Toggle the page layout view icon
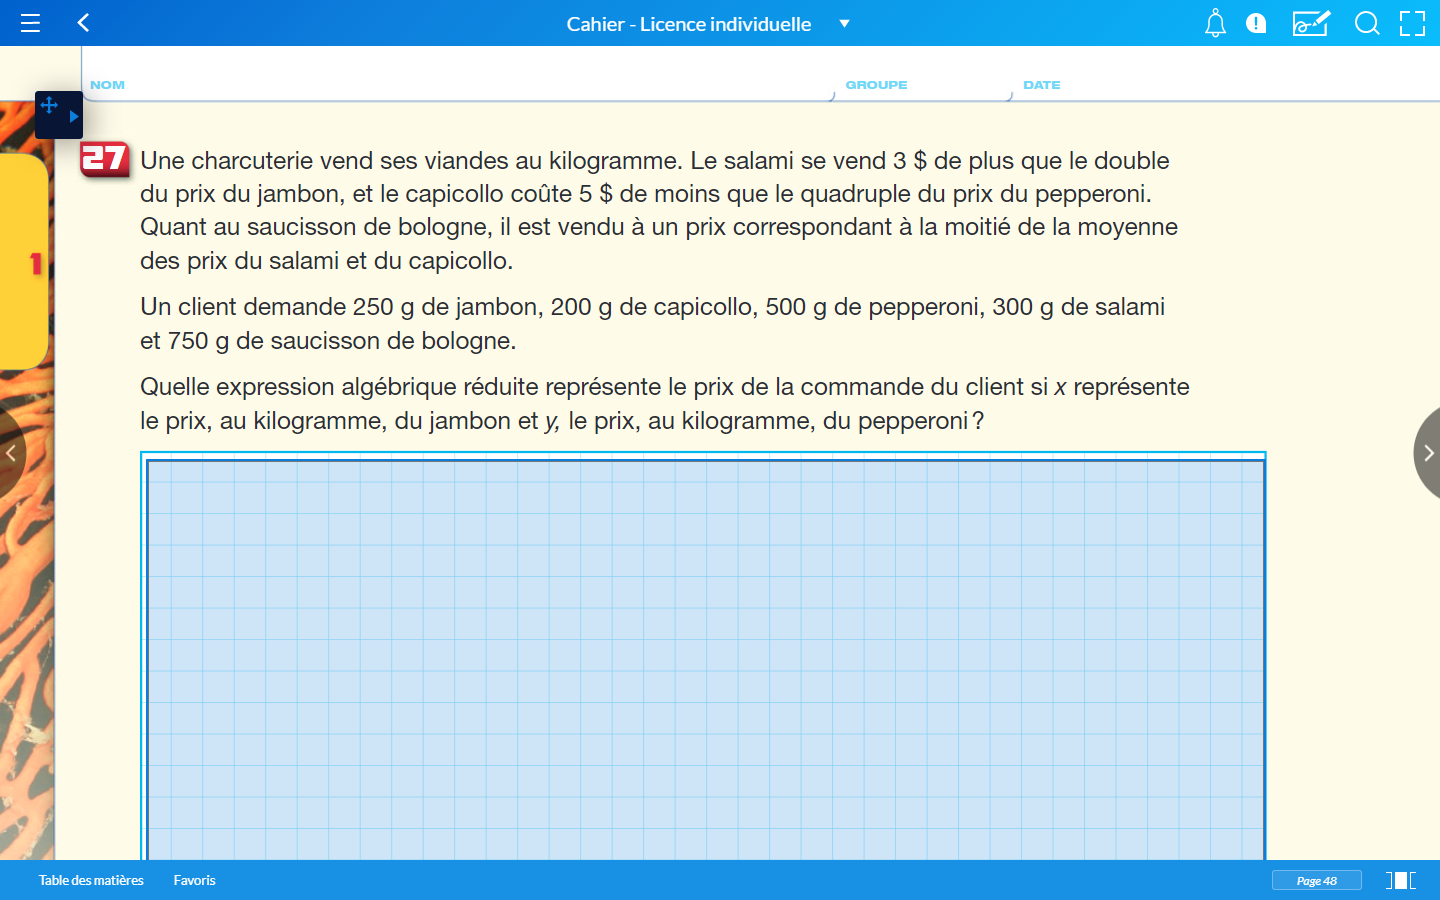Screen dimensions: 1440x900 coord(1400,880)
